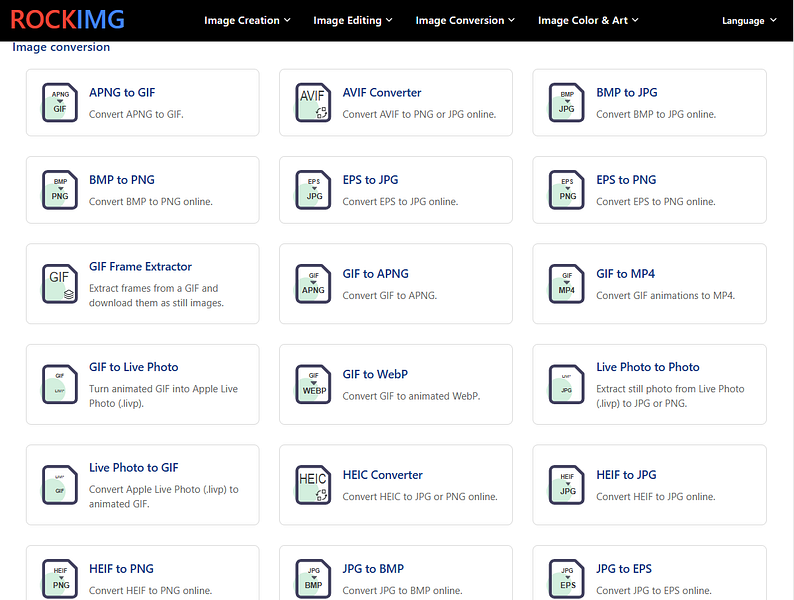
Task: Click 'Convert HEIF to PNG online.' description
Action: point(151,590)
